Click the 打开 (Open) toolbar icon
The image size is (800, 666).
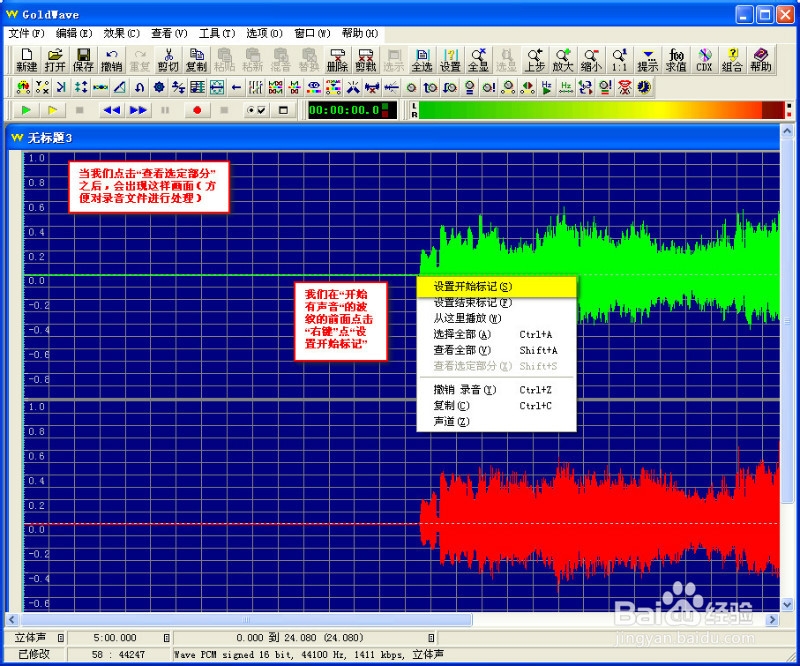tap(55, 60)
